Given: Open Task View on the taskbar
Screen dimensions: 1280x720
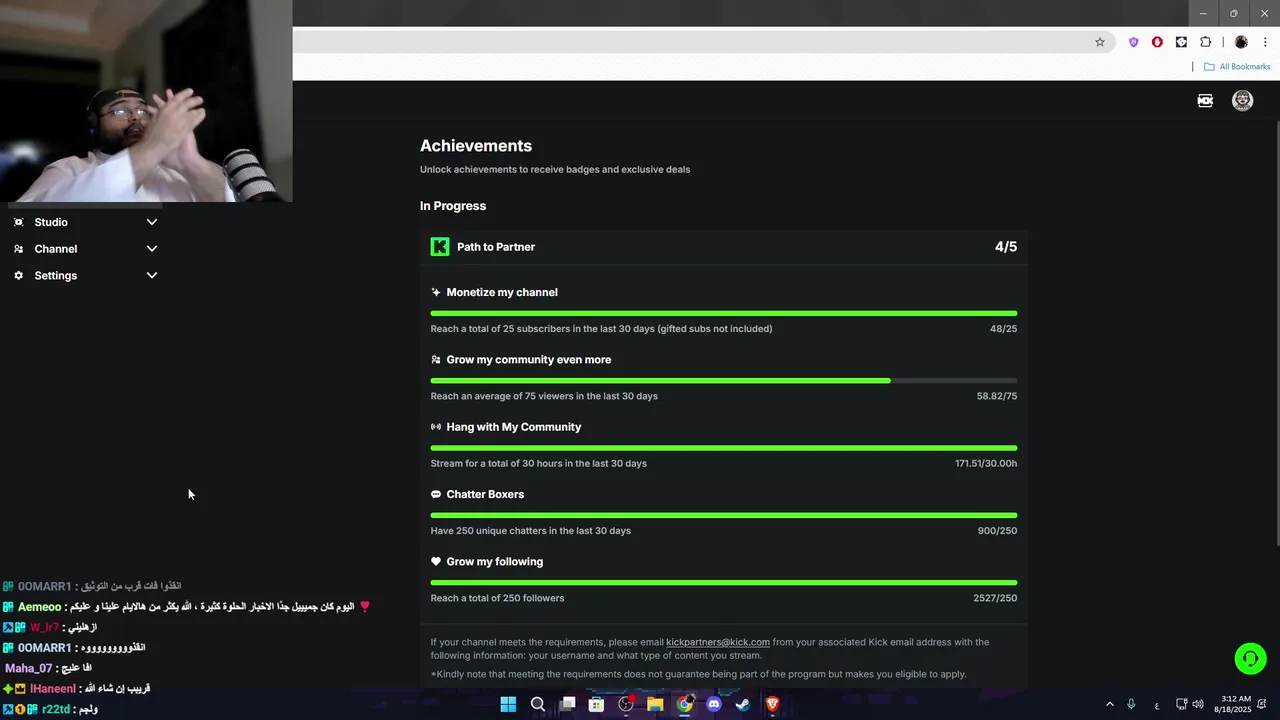Looking at the screenshot, I should (567, 704).
